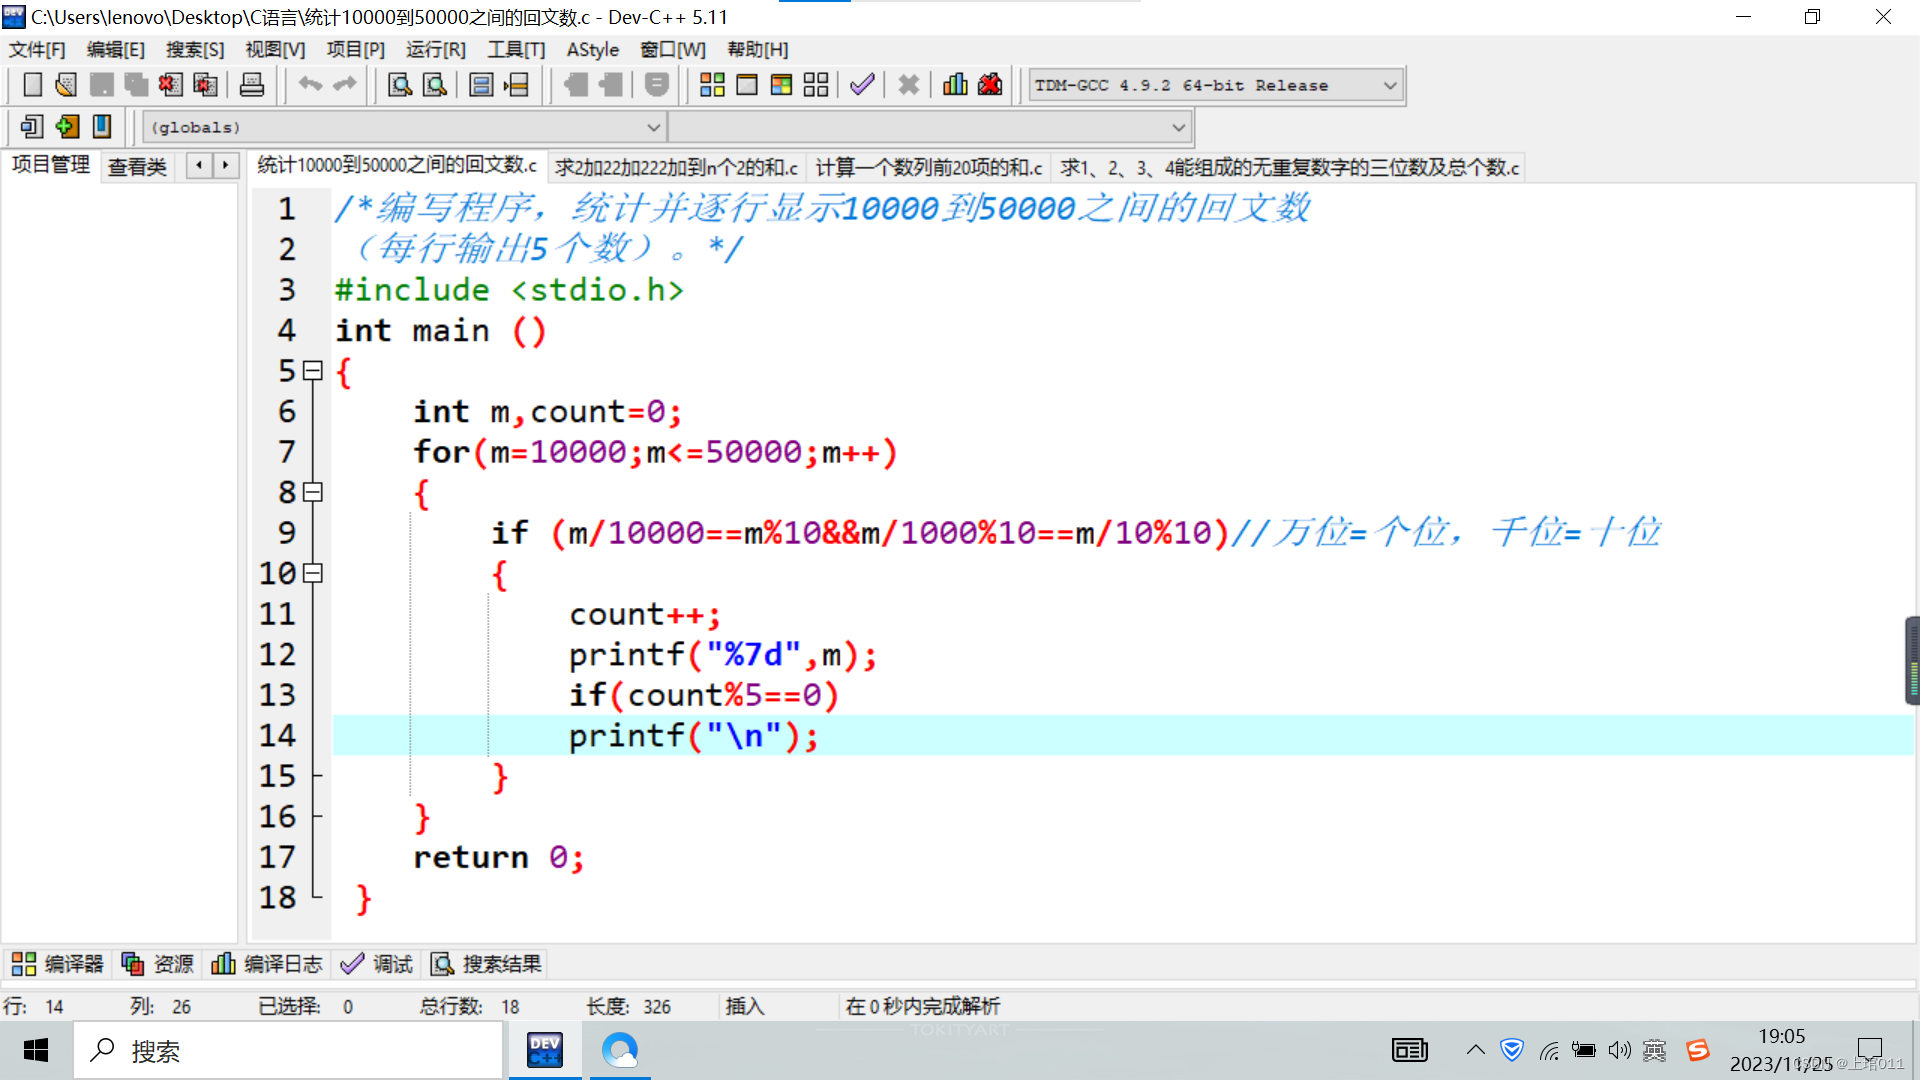Open the empty function list dropdown
Image resolution: width=1920 pixels, height=1080 pixels.
(1178, 127)
